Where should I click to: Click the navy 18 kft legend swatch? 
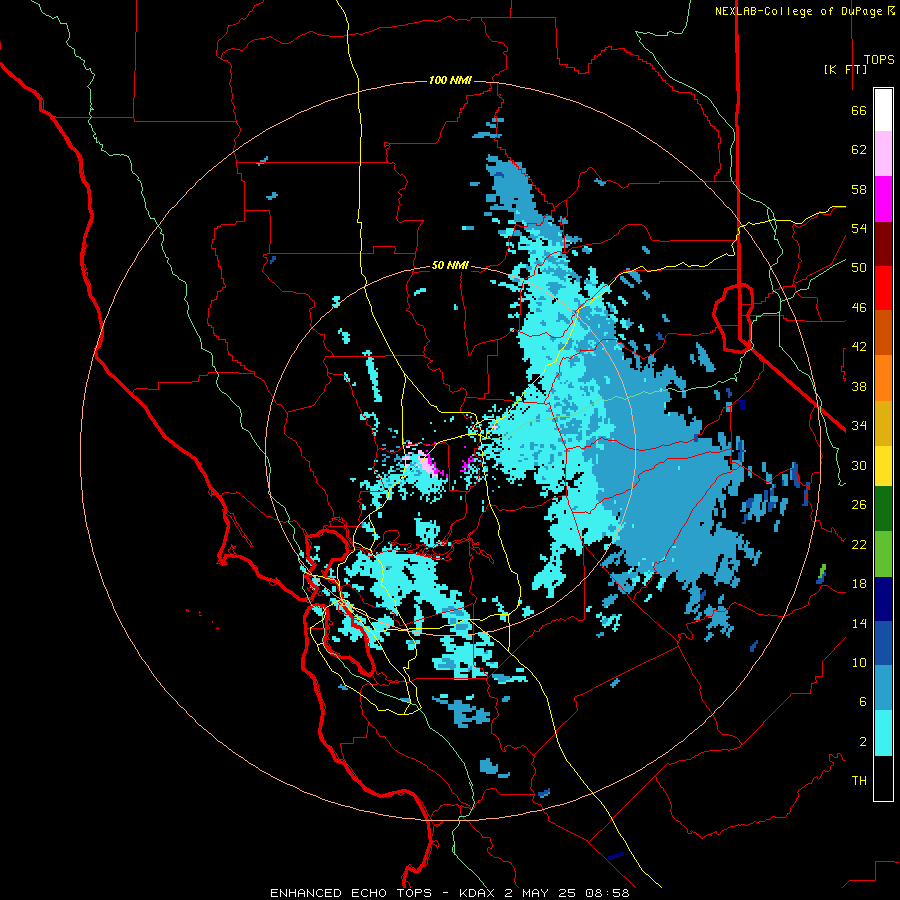(883, 599)
